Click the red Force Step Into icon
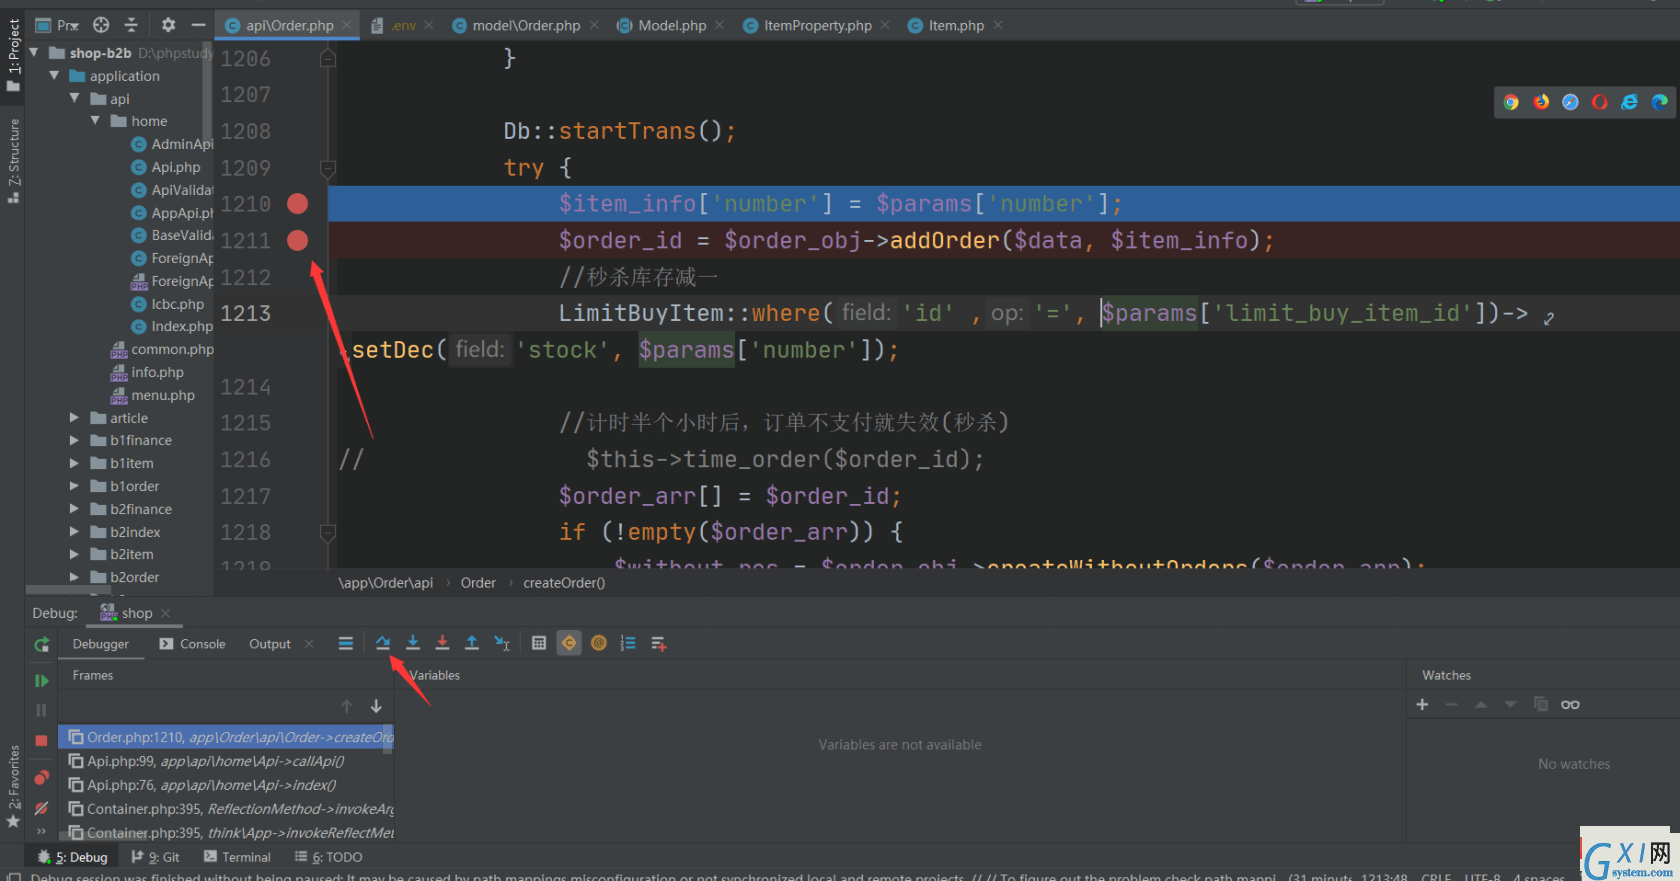 [x=442, y=643]
